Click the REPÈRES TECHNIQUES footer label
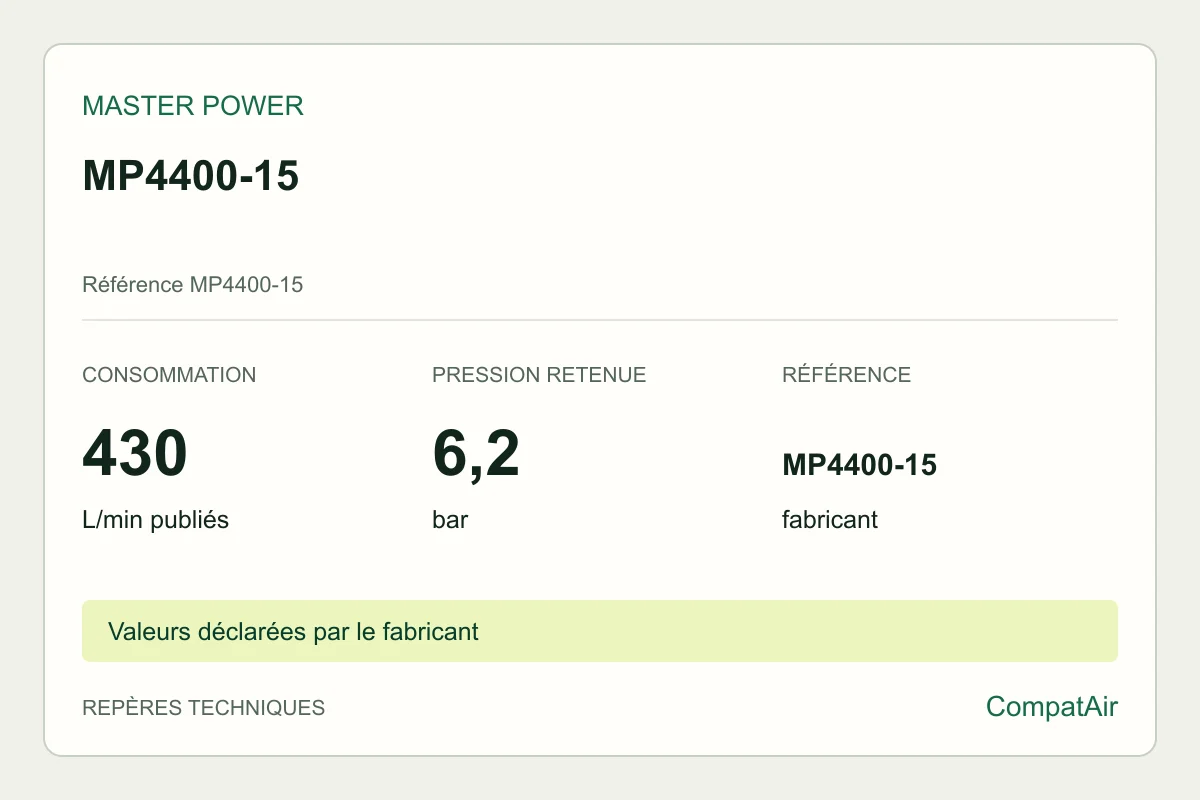 point(204,708)
